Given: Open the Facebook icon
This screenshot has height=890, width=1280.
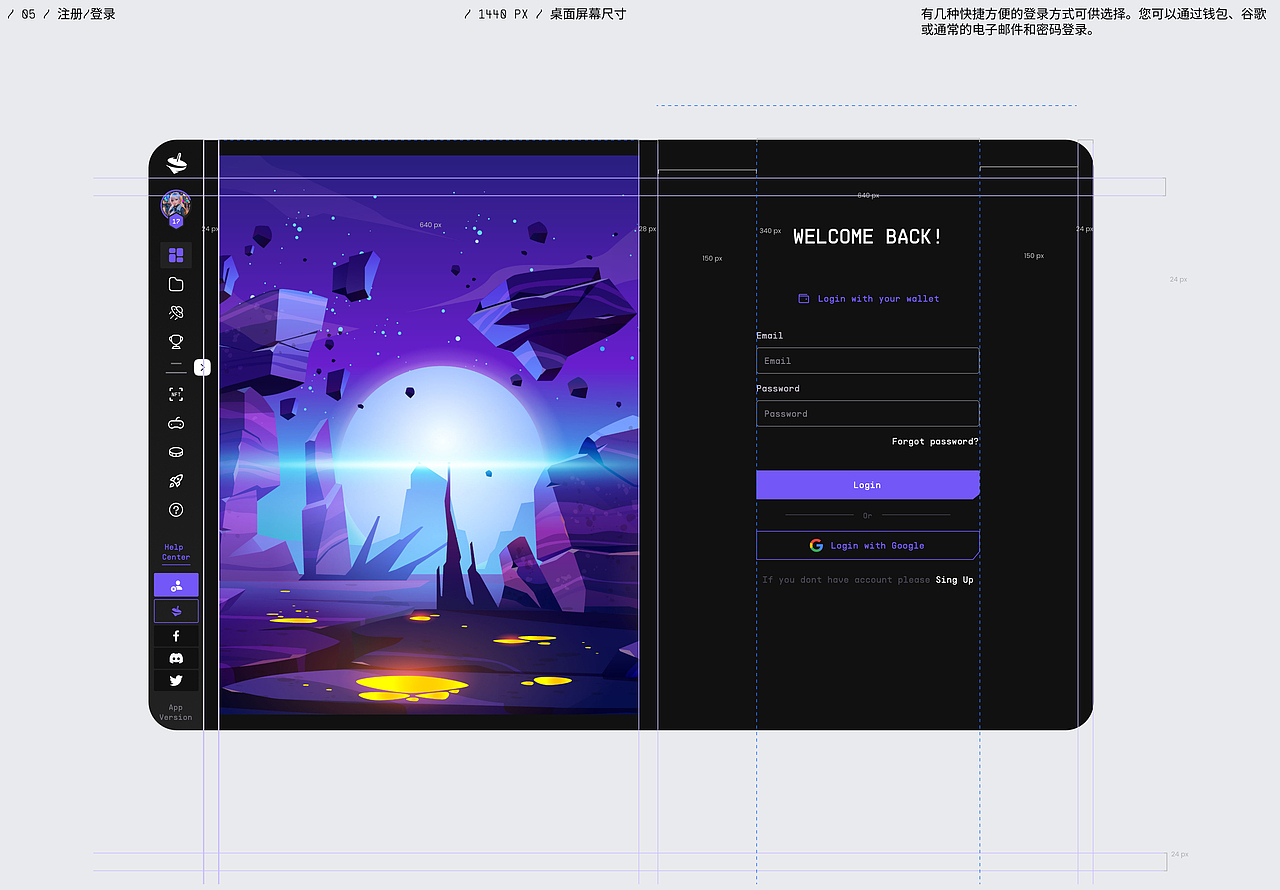Looking at the screenshot, I should point(176,636).
